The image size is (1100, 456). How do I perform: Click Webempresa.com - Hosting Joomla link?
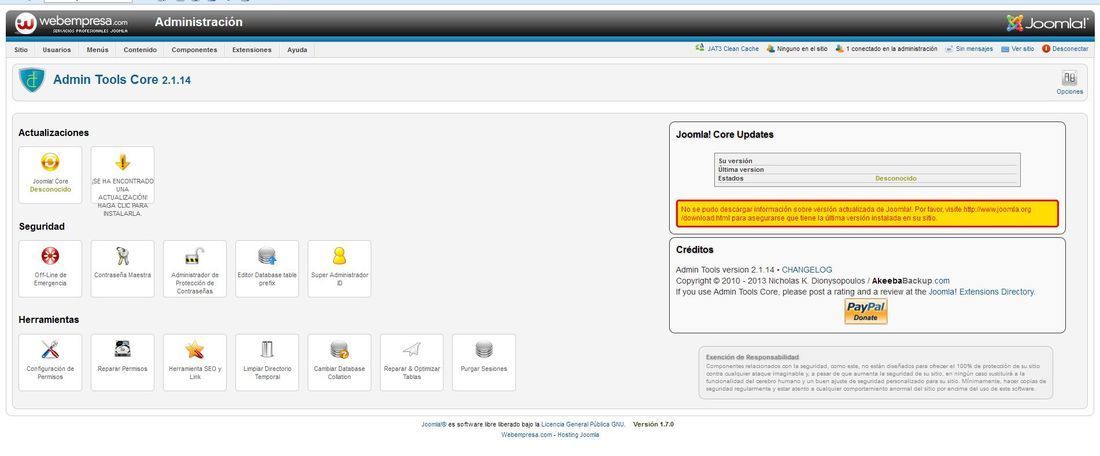click(x=550, y=435)
